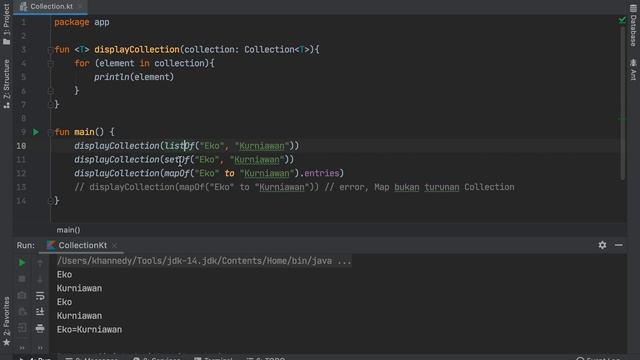This screenshot has width=640, height=360.
Task: Click fold end marker on line 14
Action: coord(50,201)
